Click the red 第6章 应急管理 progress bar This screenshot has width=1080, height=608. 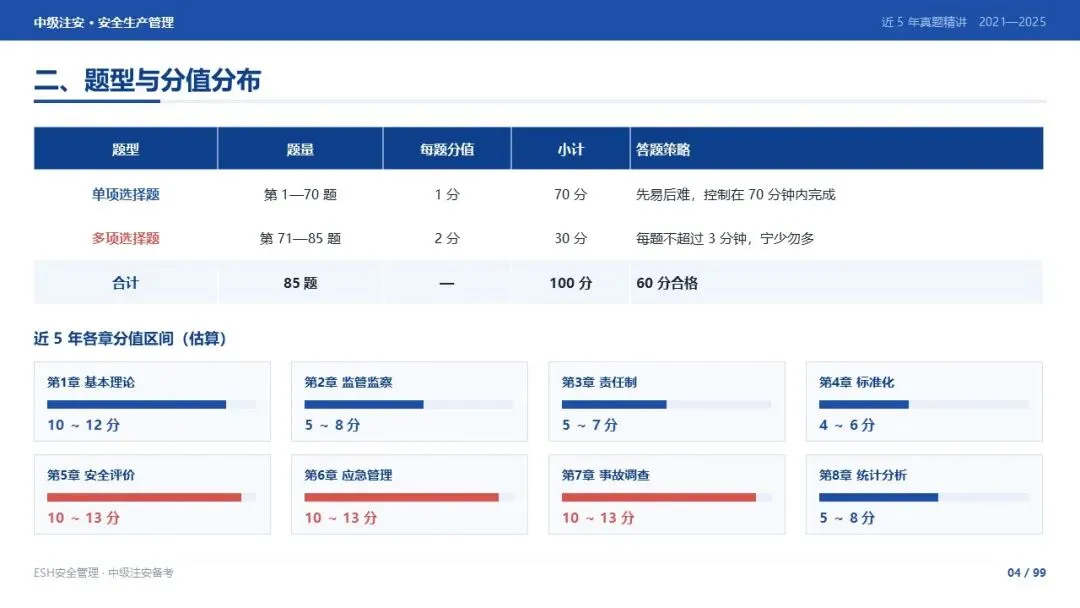[408, 497]
